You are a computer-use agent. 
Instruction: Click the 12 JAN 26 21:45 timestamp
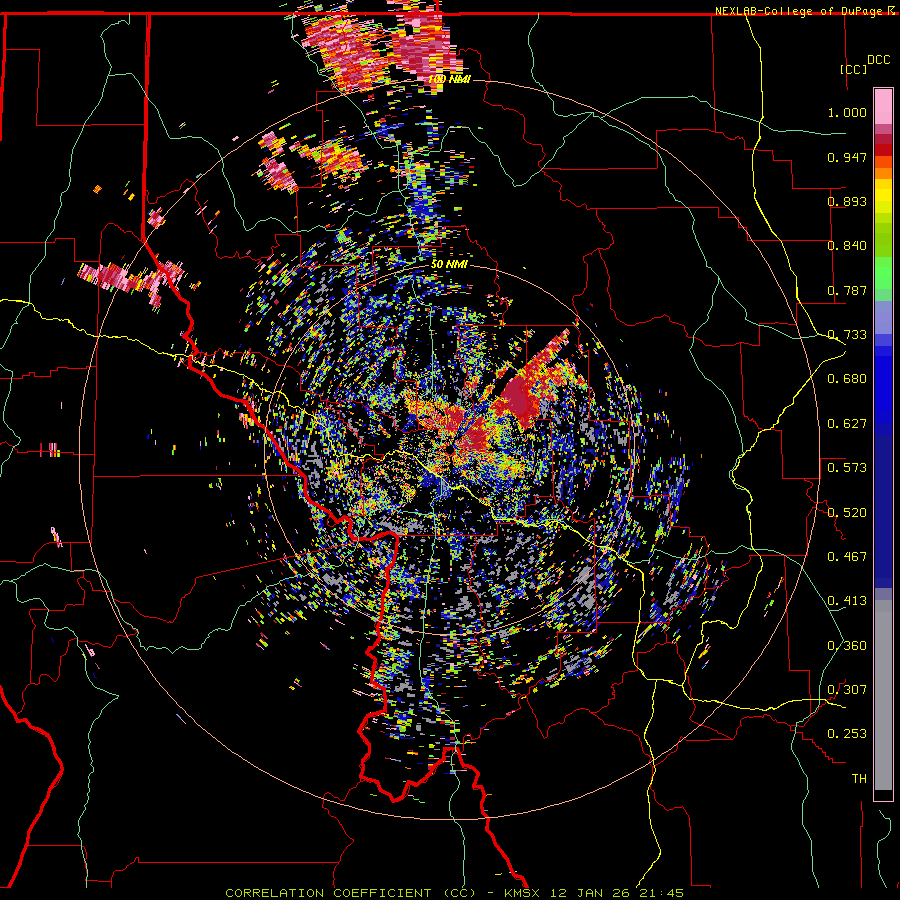click(x=617, y=893)
